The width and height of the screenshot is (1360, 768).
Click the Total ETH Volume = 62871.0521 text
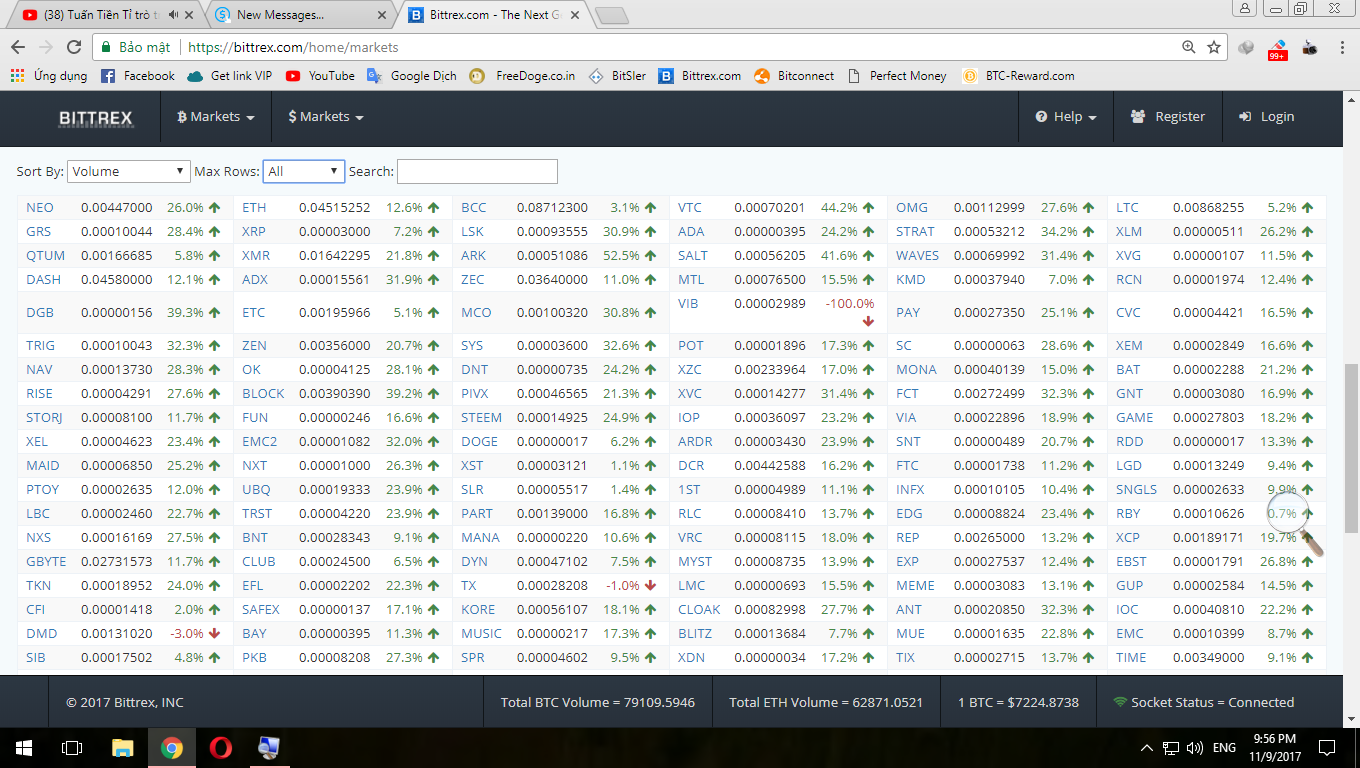826,702
